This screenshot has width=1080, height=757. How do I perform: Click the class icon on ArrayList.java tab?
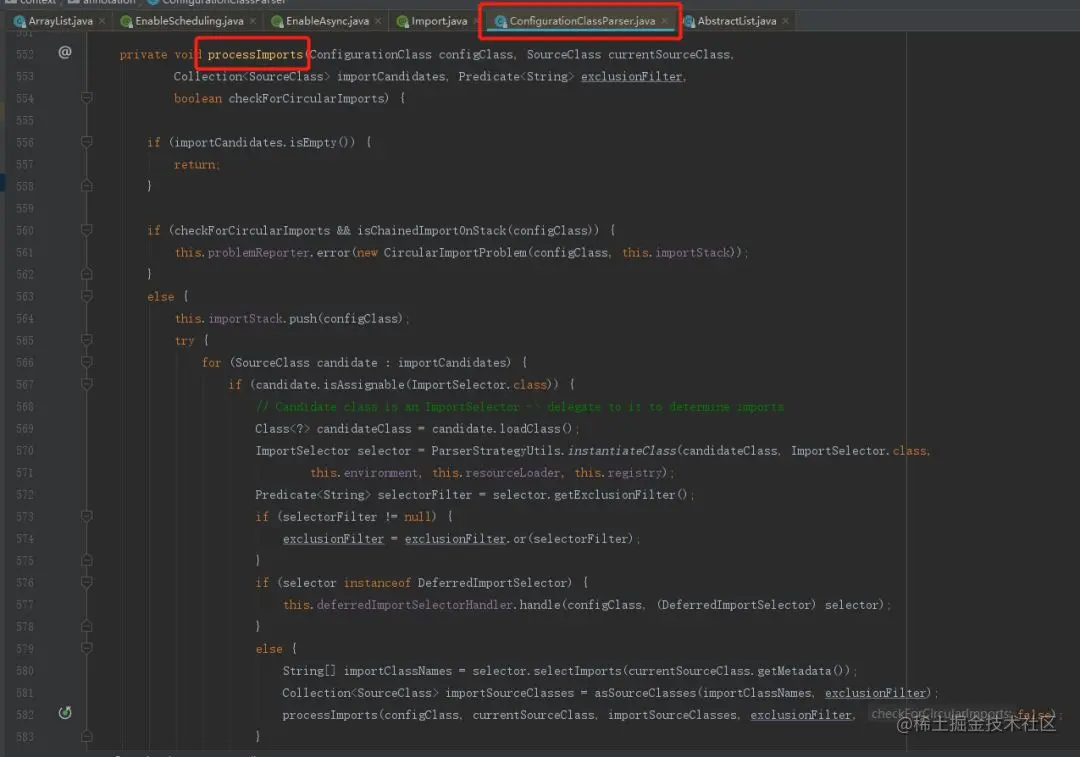click(20, 21)
